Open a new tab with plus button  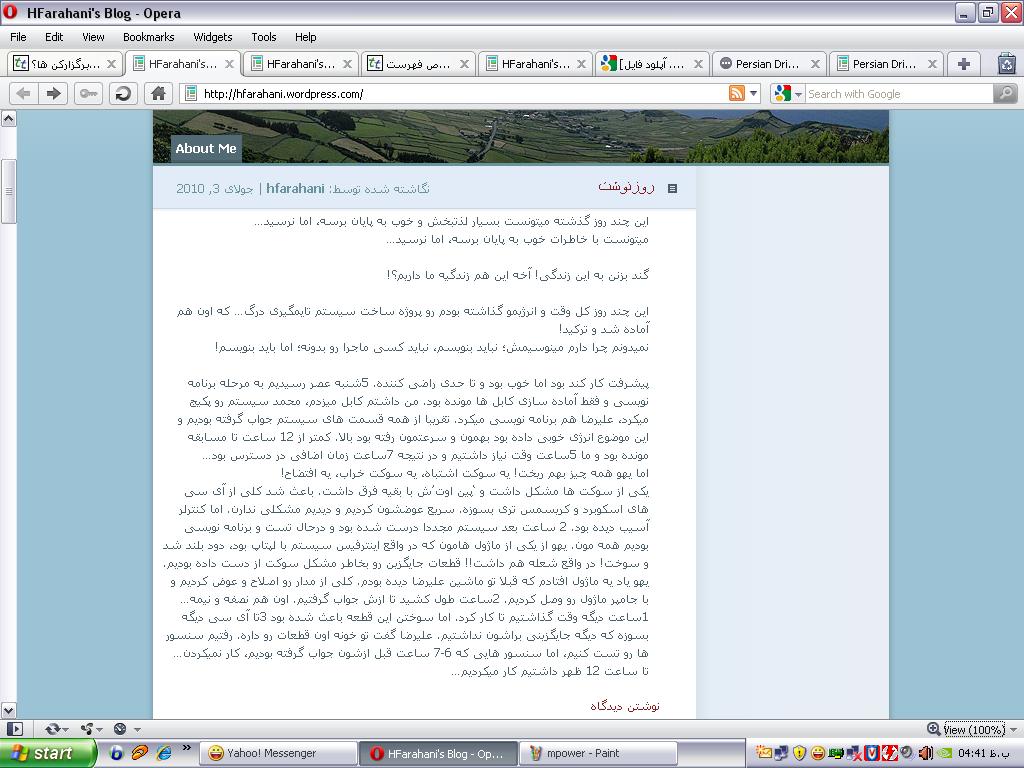tap(964, 64)
